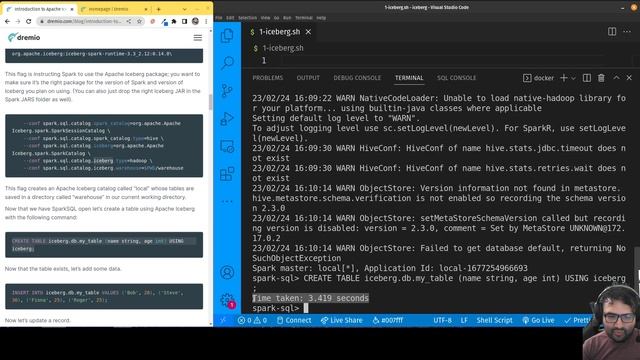Switch to the Debug Console tab
Image resolution: width=640 pixels, height=360 pixels.
point(357,78)
